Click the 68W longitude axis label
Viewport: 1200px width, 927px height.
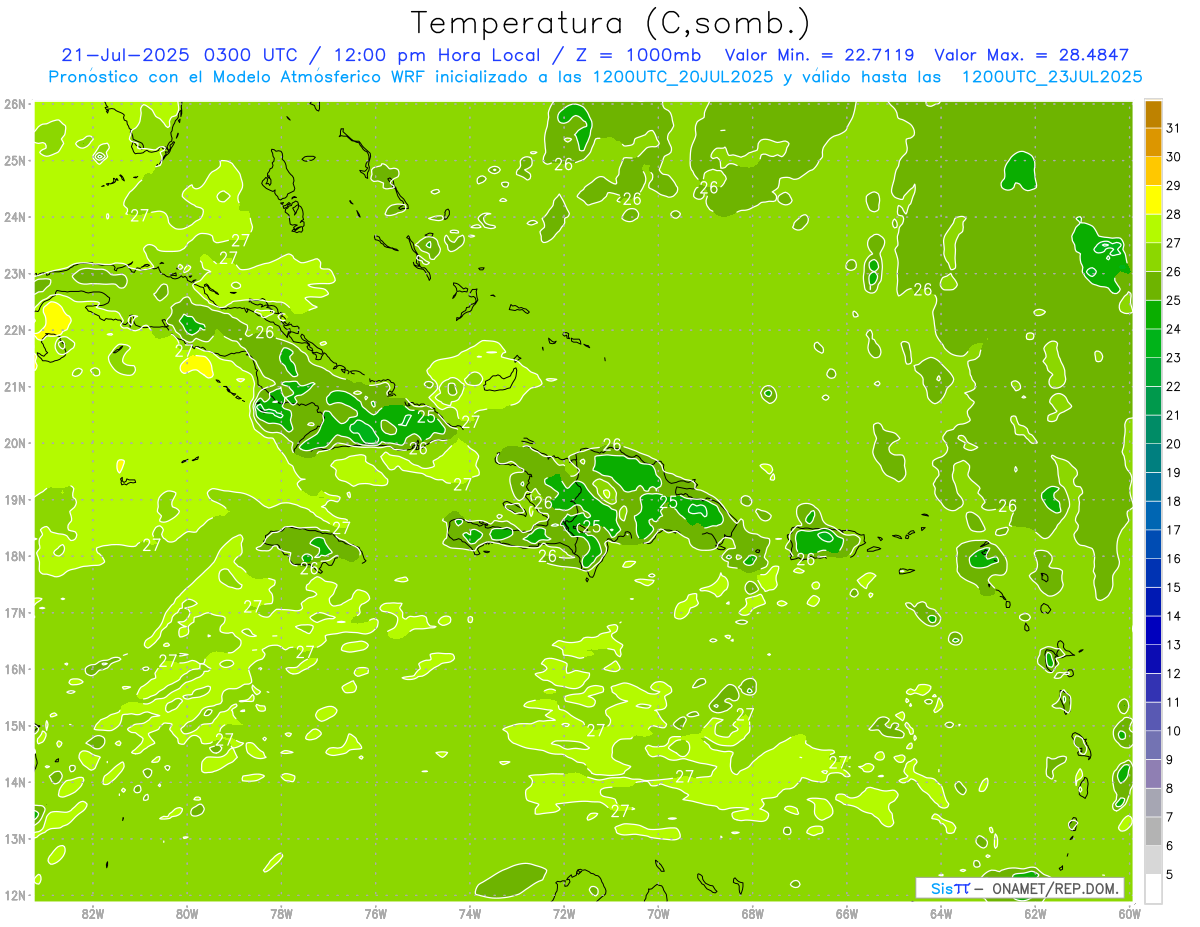pos(753,913)
